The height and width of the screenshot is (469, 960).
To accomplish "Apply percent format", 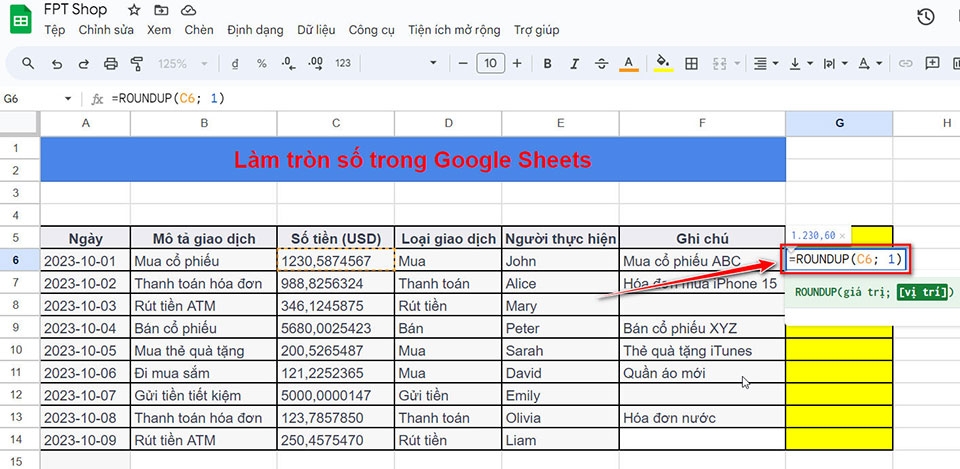I will click(x=261, y=63).
